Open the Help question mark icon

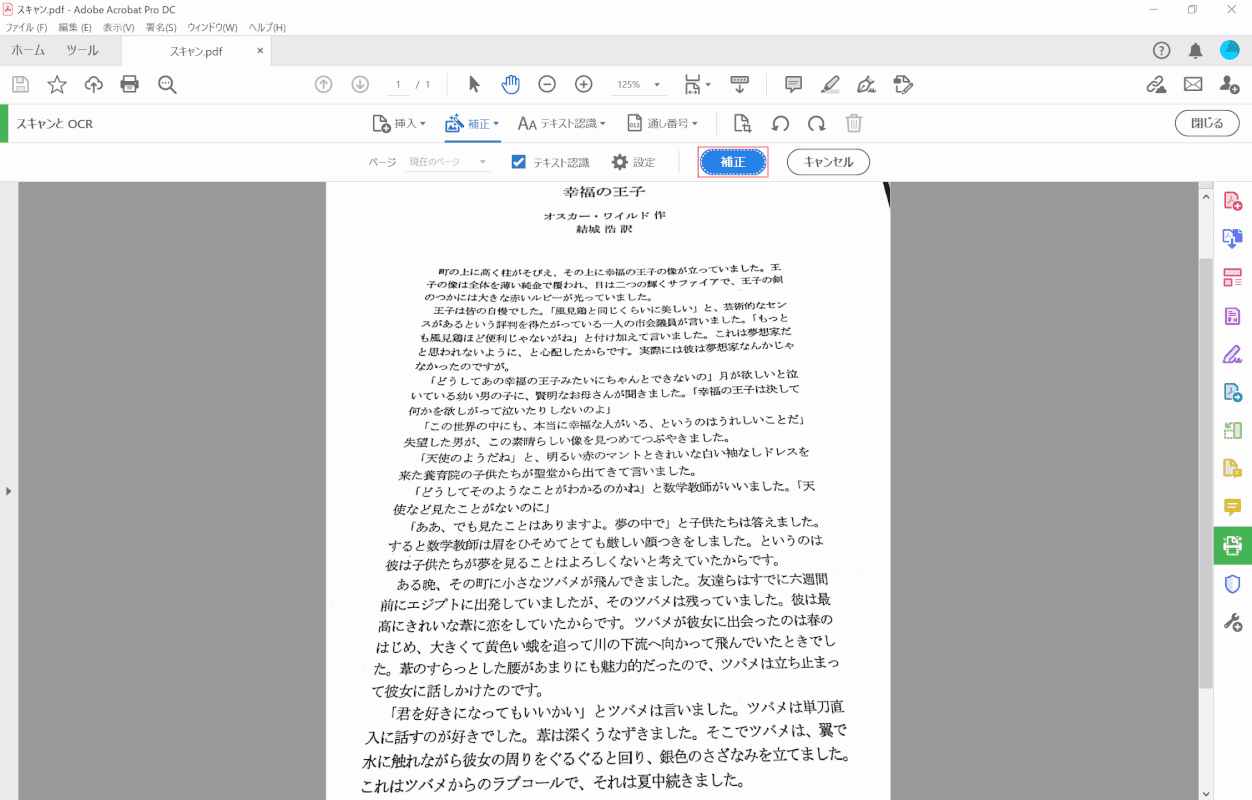[x=1161, y=51]
